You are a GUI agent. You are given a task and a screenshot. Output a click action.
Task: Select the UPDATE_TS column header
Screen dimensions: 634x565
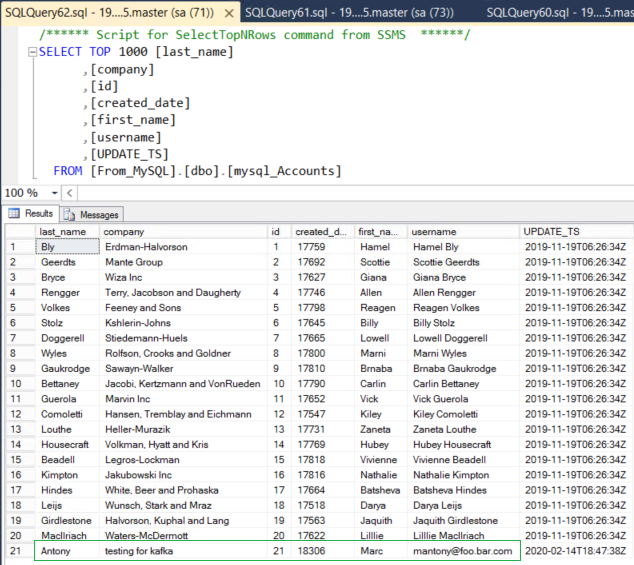click(576, 232)
